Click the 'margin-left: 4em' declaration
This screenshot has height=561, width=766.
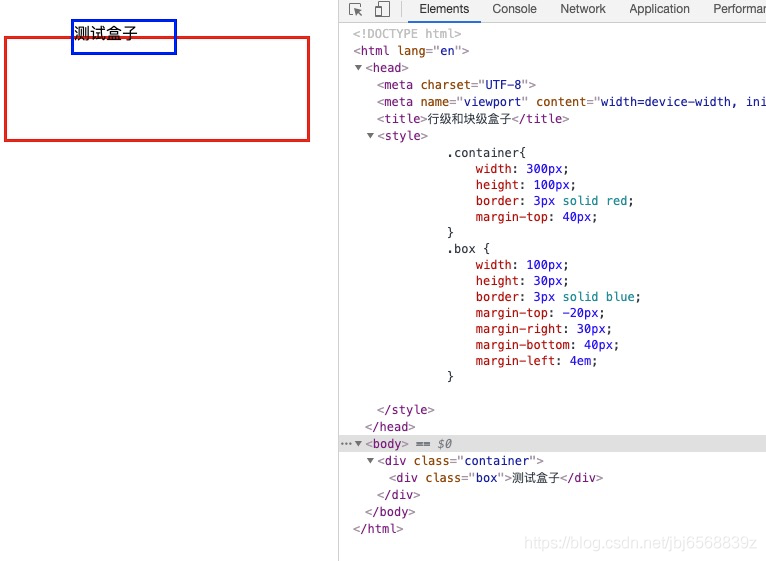536,361
